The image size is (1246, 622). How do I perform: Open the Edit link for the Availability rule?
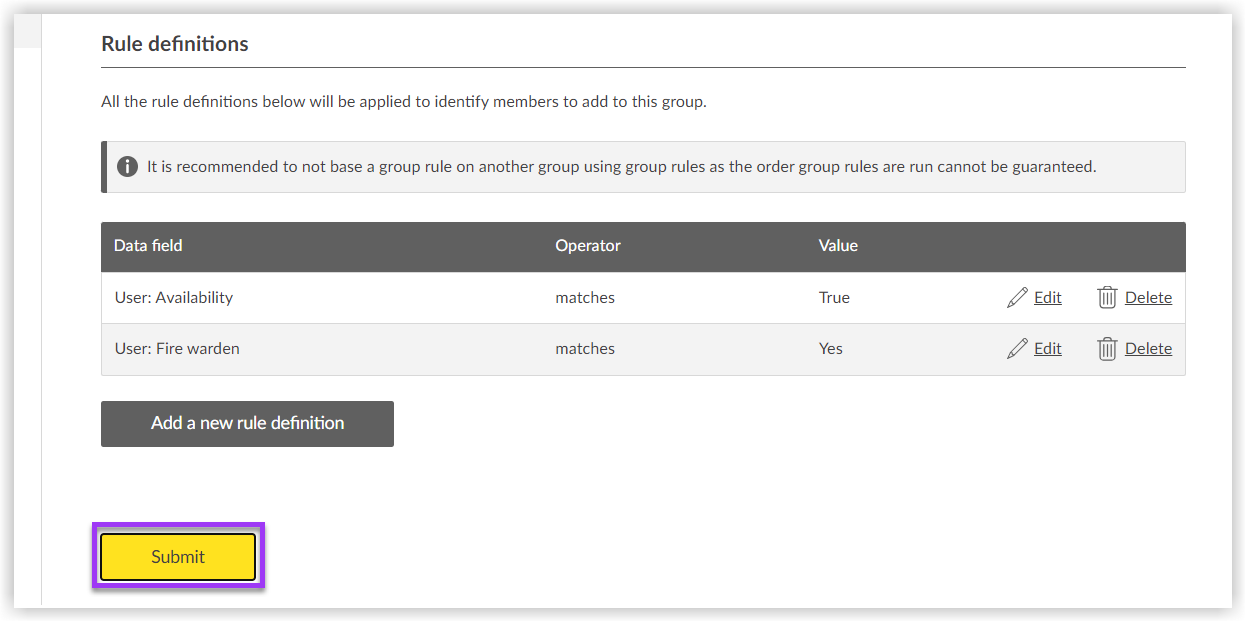coord(1047,297)
